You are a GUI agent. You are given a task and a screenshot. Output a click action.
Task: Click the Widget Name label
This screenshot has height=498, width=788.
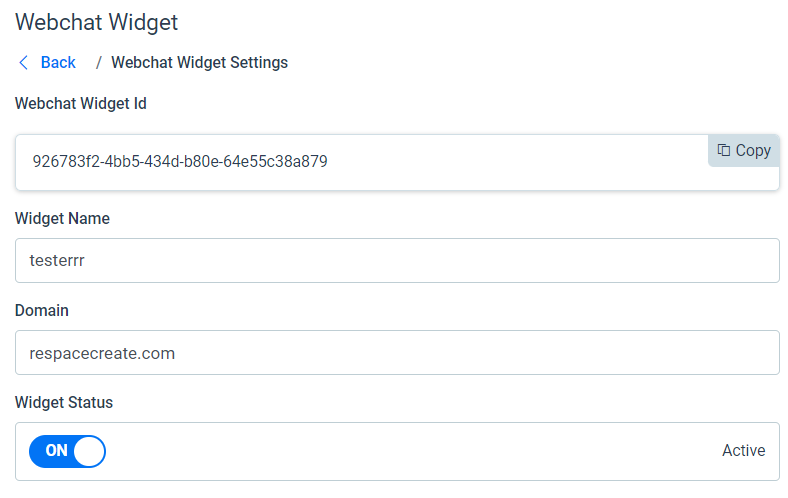tap(62, 219)
